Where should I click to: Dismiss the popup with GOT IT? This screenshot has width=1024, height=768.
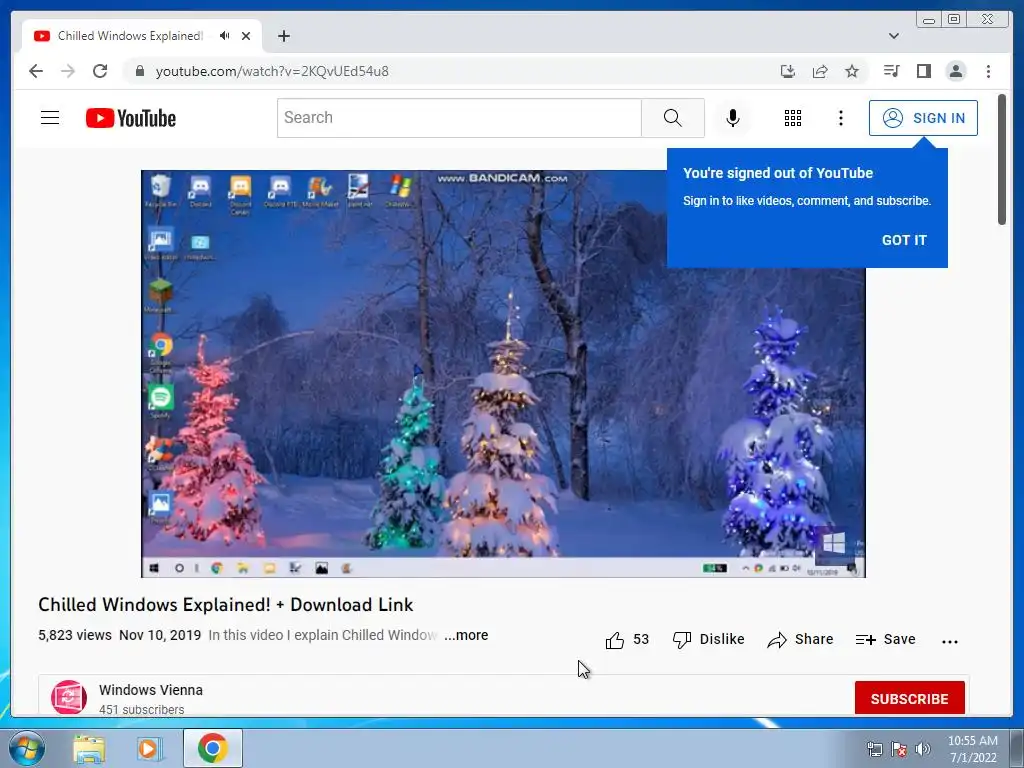904,240
